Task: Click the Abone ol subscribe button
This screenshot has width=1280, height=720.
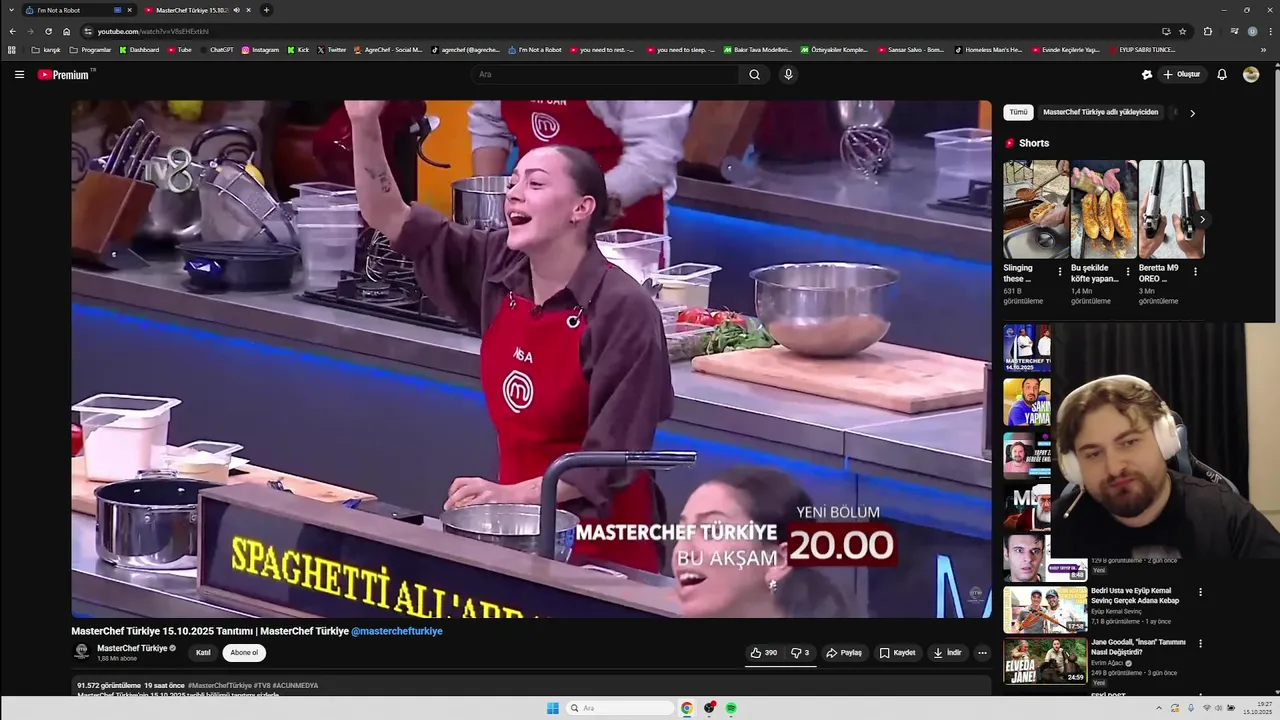Action: pyautogui.click(x=244, y=653)
